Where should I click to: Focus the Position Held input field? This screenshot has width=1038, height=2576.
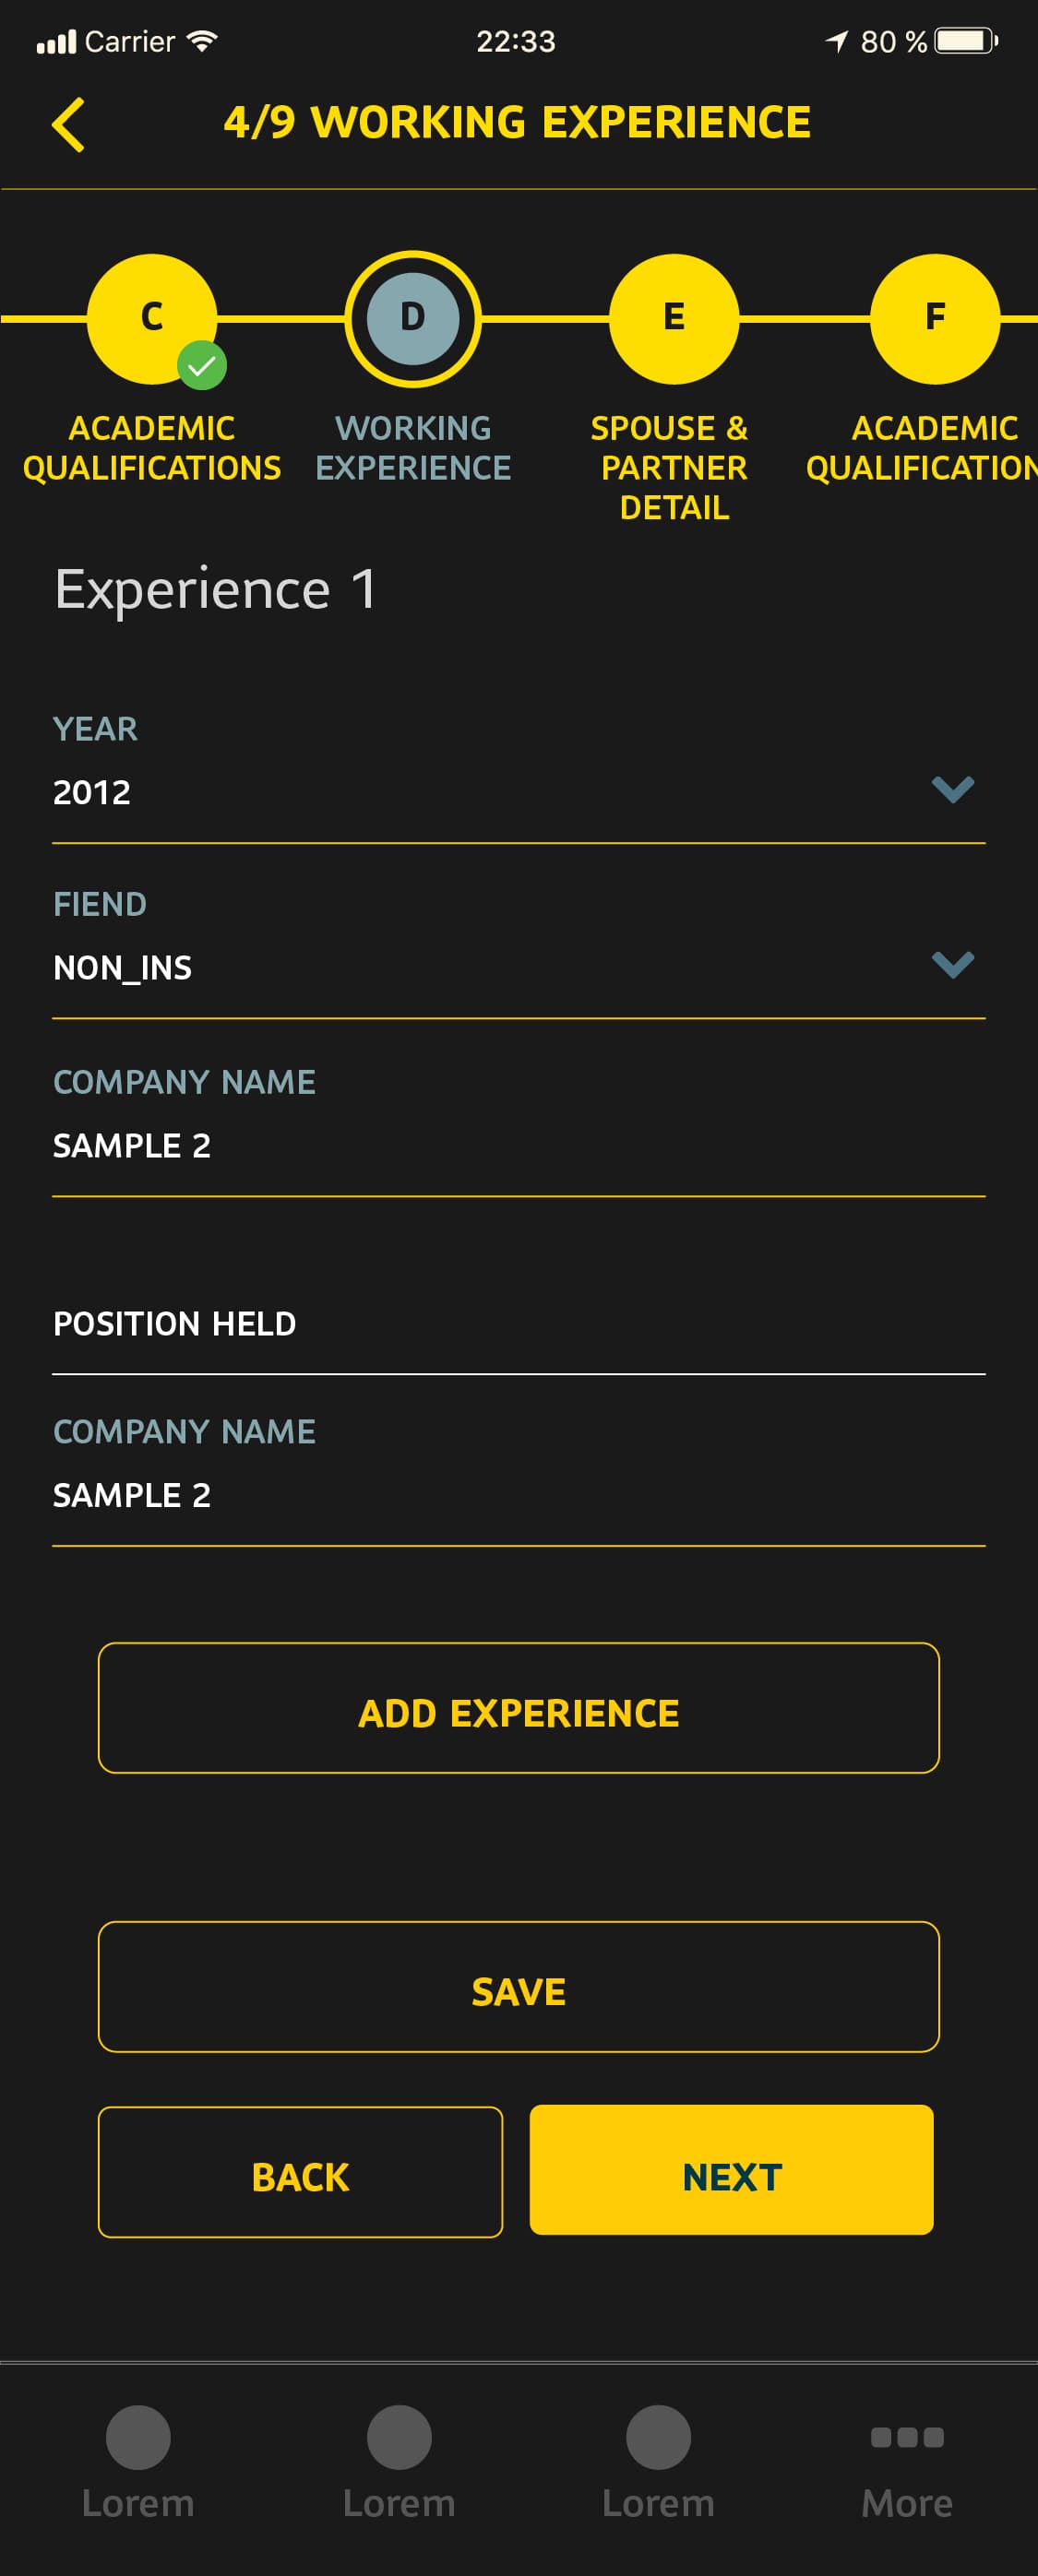click(x=518, y=1324)
